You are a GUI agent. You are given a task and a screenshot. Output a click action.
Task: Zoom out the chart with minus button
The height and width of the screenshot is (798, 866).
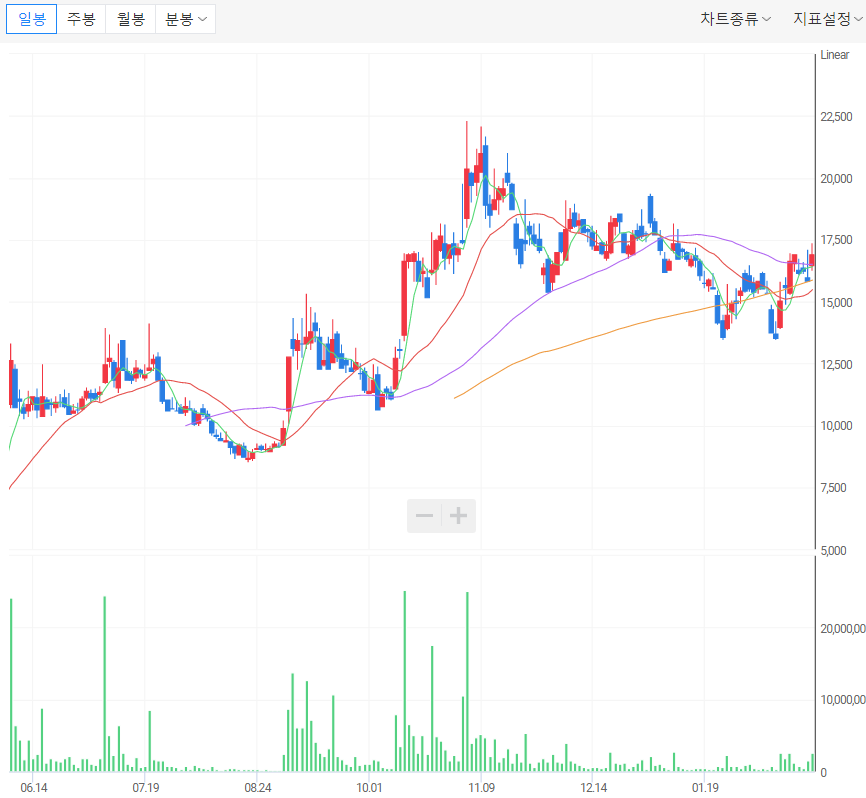pyautogui.click(x=424, y=516)
